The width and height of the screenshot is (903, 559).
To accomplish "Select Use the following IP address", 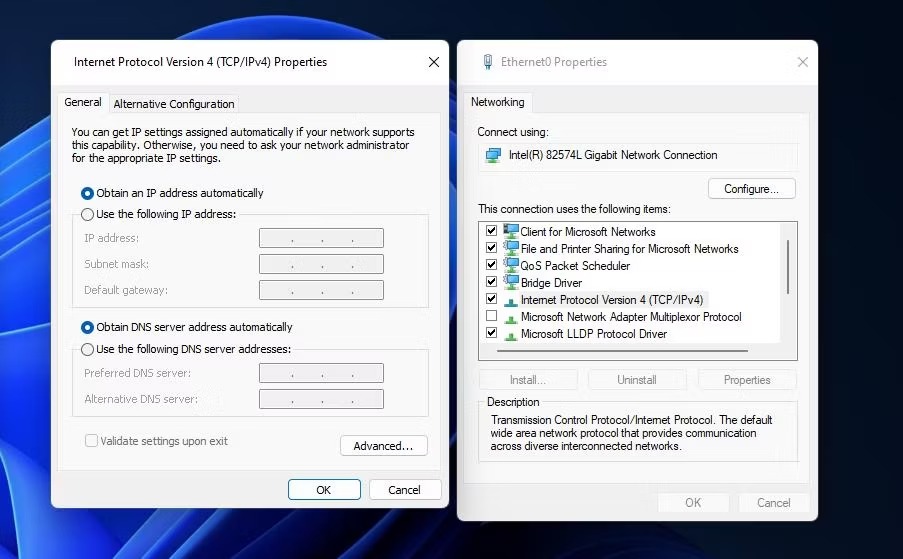I will (x=88, y=214).
